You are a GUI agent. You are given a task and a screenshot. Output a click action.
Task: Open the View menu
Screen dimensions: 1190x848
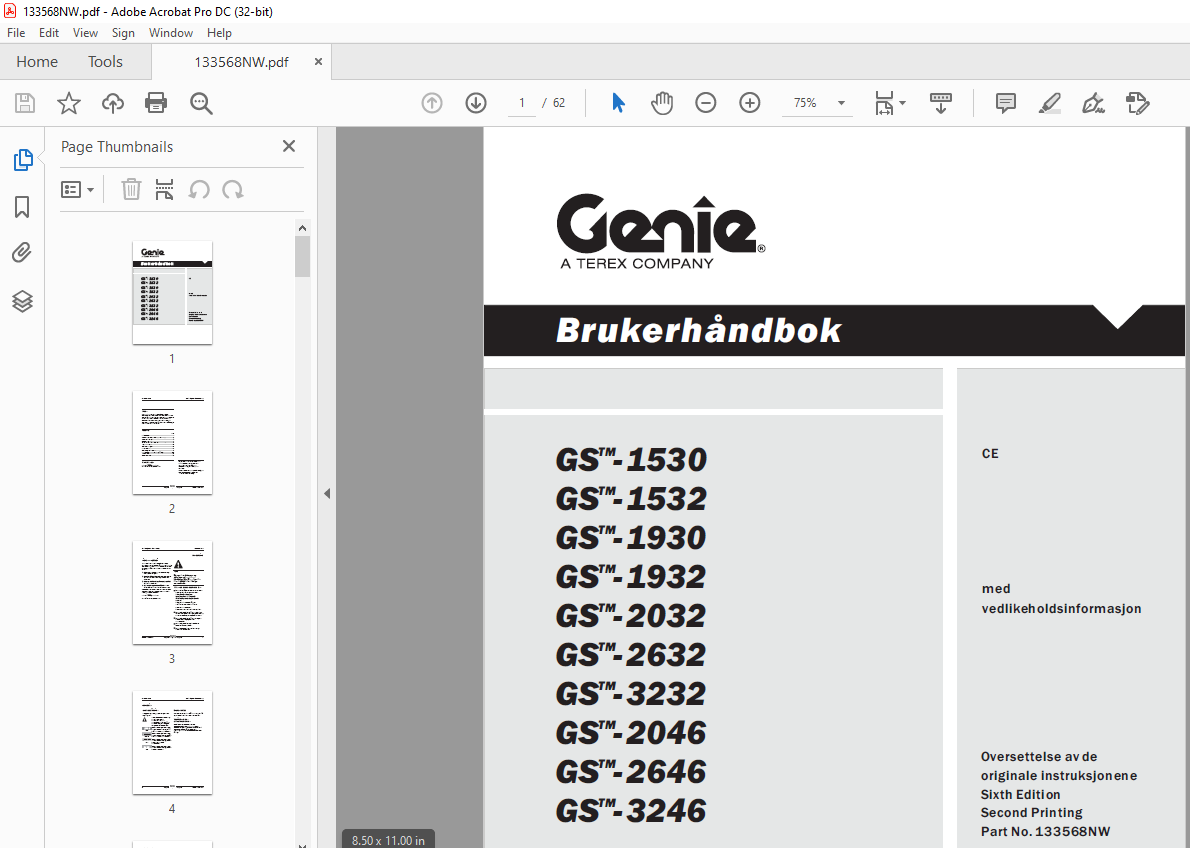85,33
